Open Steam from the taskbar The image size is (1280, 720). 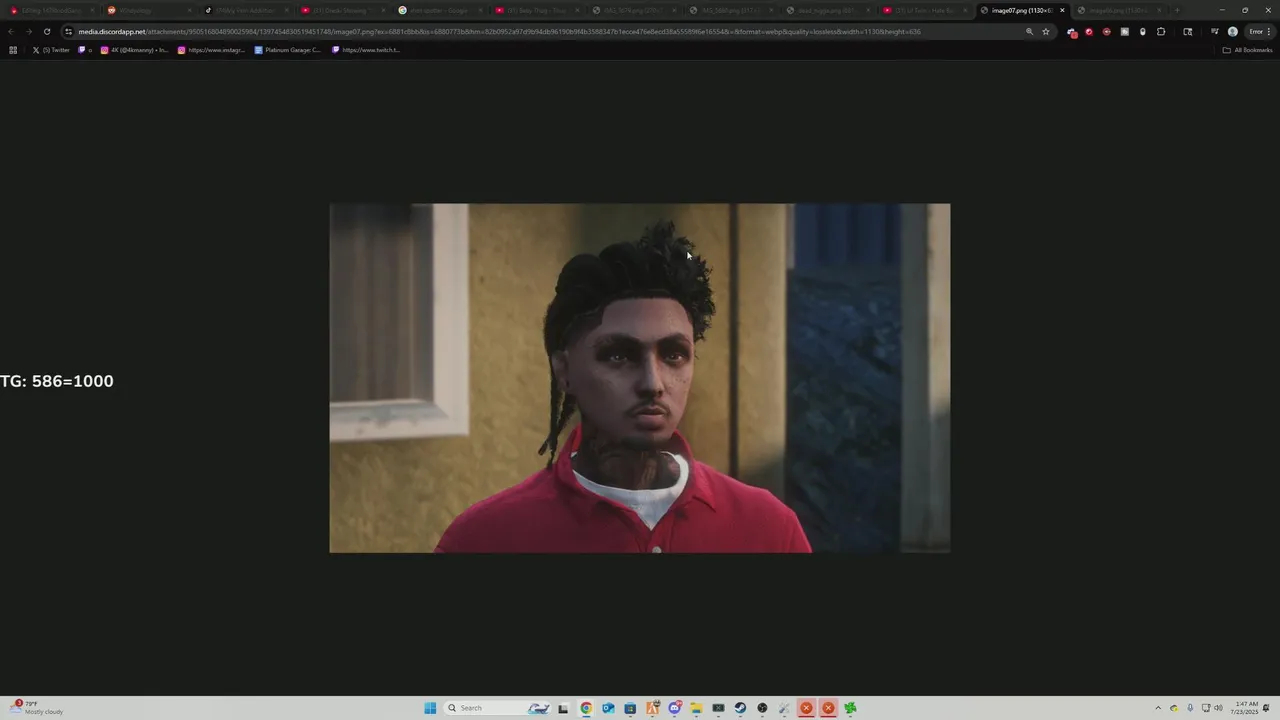point(740,708)
